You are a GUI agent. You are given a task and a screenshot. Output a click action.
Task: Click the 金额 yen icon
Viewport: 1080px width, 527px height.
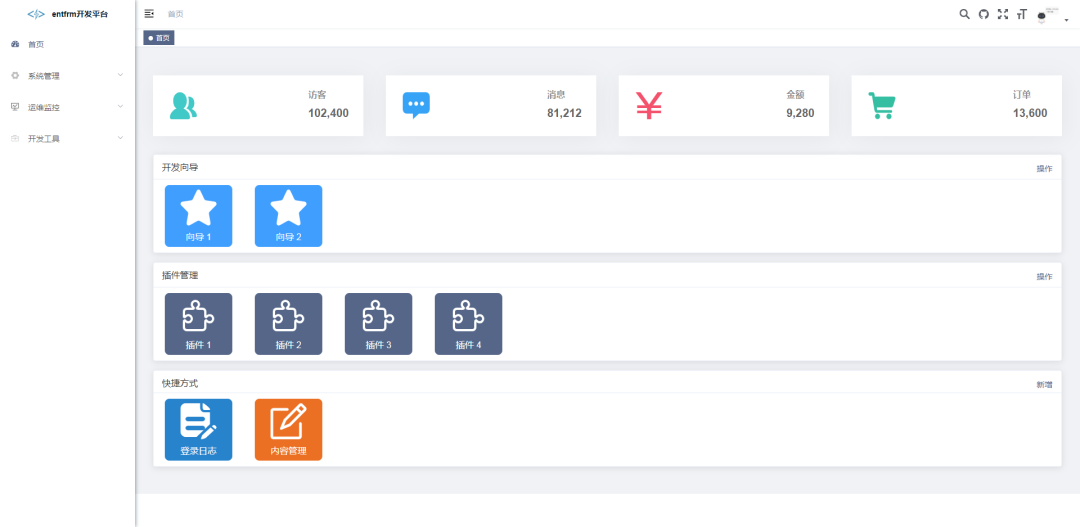coord(649,105)
